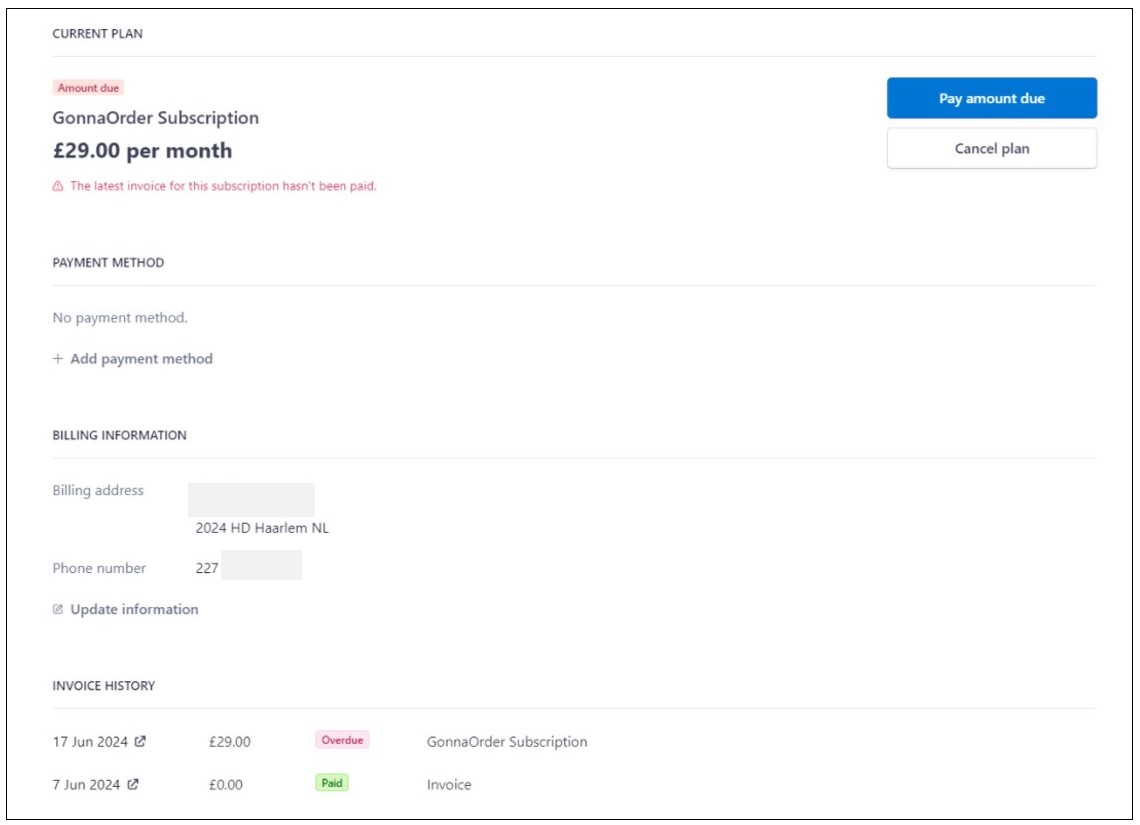The image size is (1140, 825).
Task: Click the Paid status badge
Action: (x=332, y=783)
